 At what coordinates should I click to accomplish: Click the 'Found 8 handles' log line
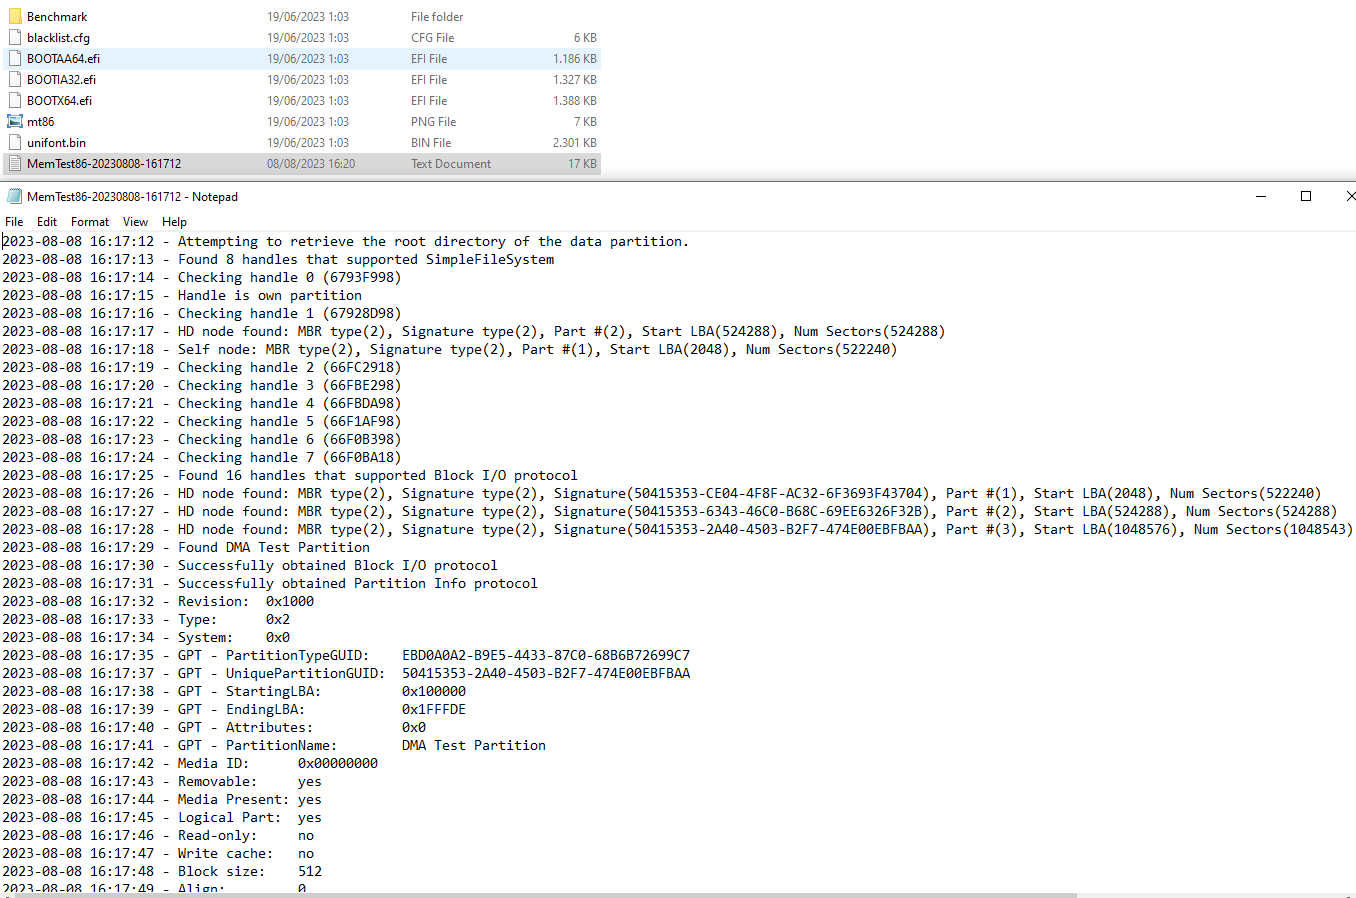(x=278, y=259)
